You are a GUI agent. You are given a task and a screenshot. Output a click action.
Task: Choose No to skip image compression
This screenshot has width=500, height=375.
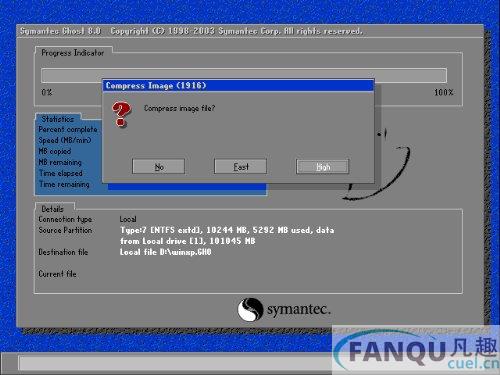pyautogui.click(x=158, y=166)
